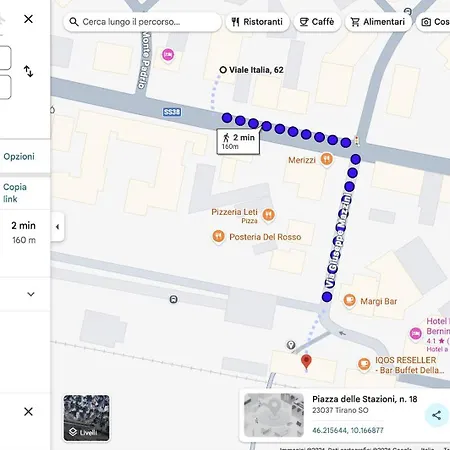The image size is (450, 450).
Task: Close the directions panel with the top X
Action: coord(28,19)
